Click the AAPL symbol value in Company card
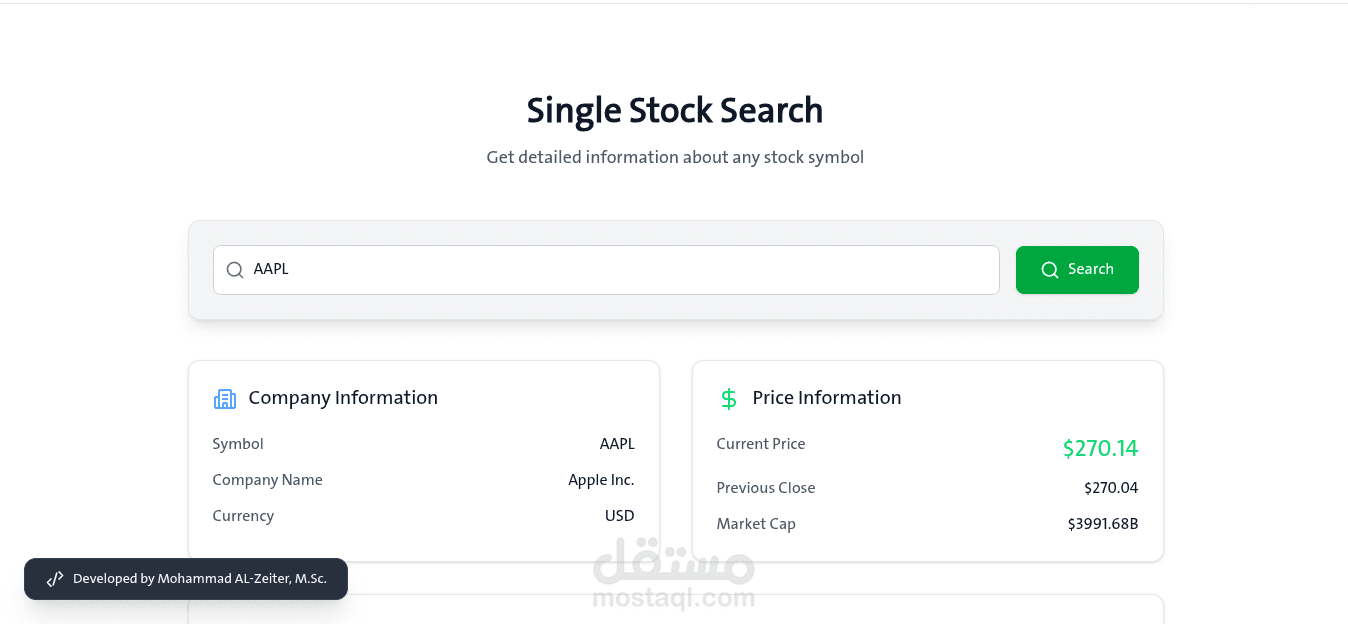The height and width of the screenshot is (624, 1348). coord(617,444)
